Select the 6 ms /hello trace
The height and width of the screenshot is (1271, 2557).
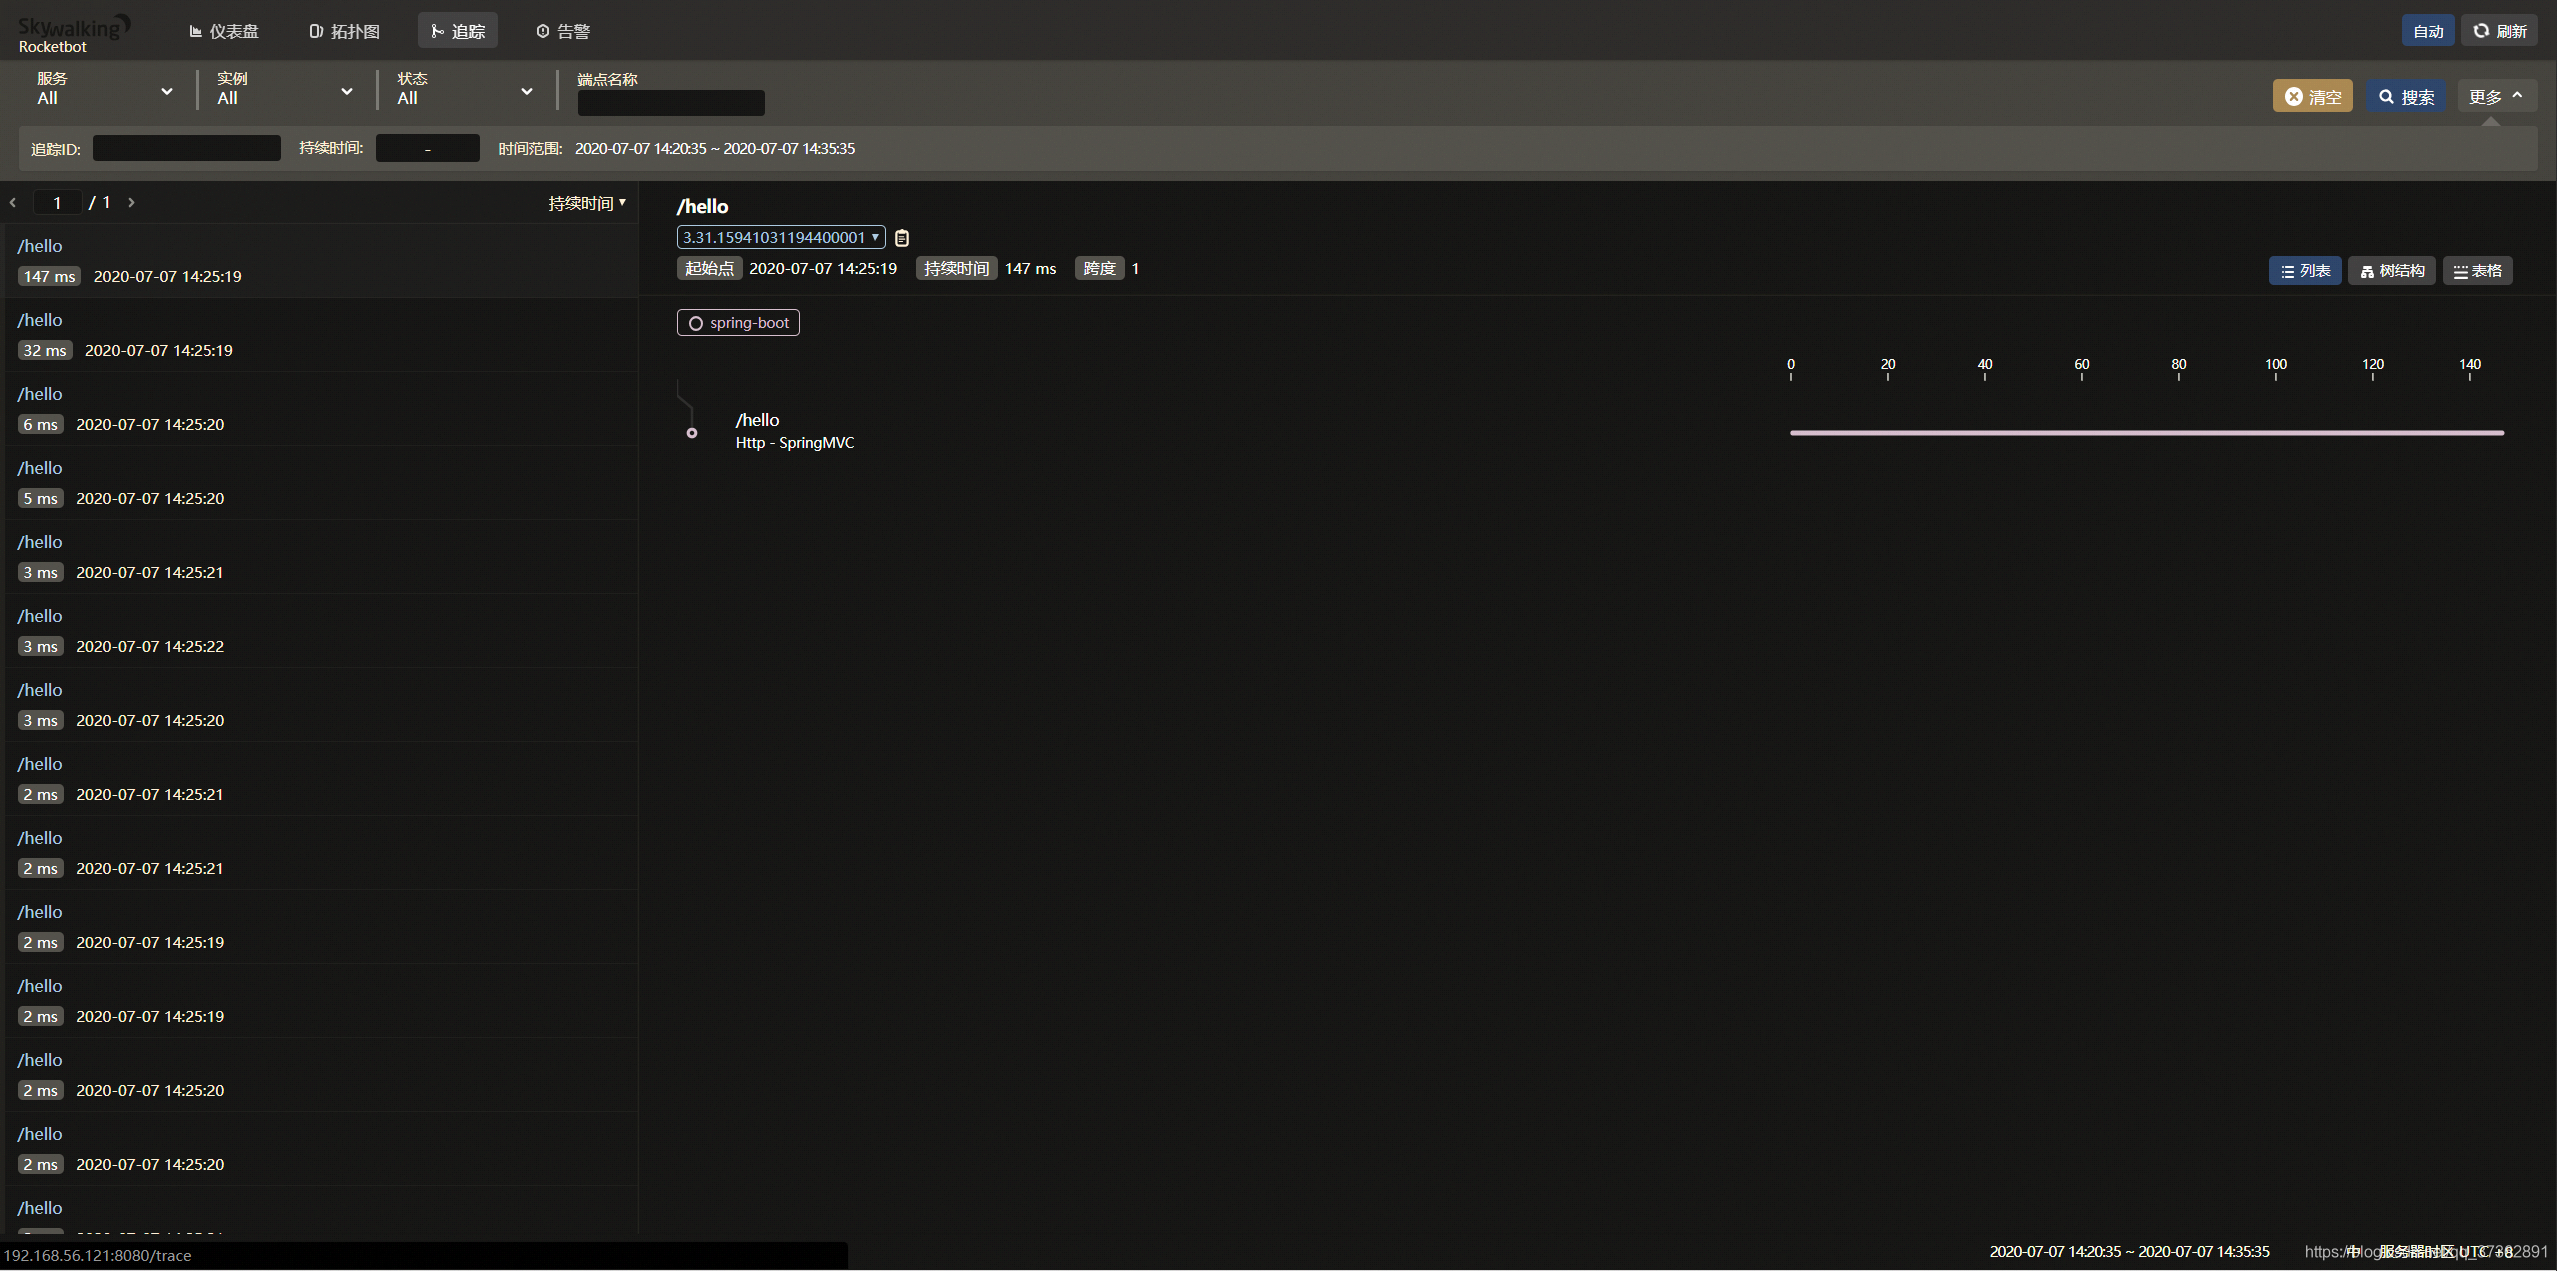pyautogui.click(x=321, y=408)
